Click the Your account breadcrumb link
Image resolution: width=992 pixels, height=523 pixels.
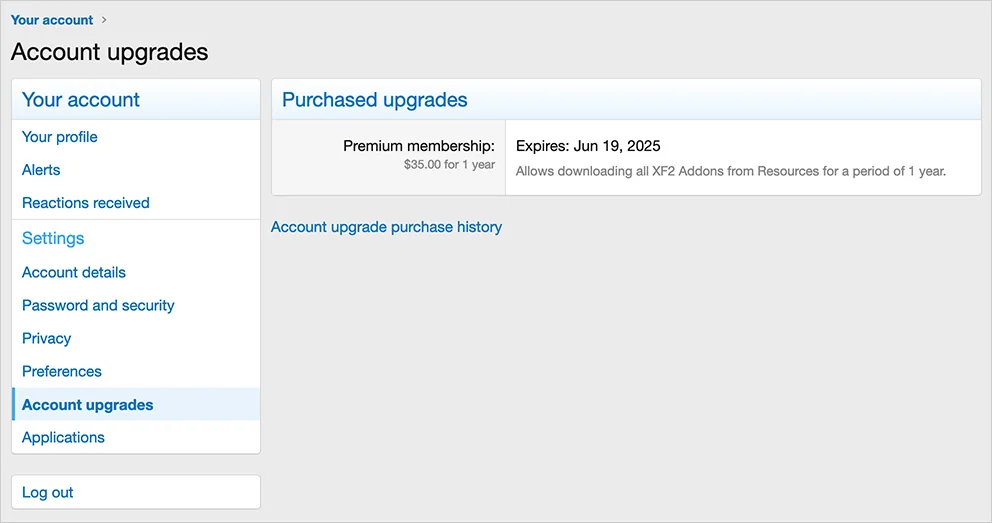(x=52, y=20)
